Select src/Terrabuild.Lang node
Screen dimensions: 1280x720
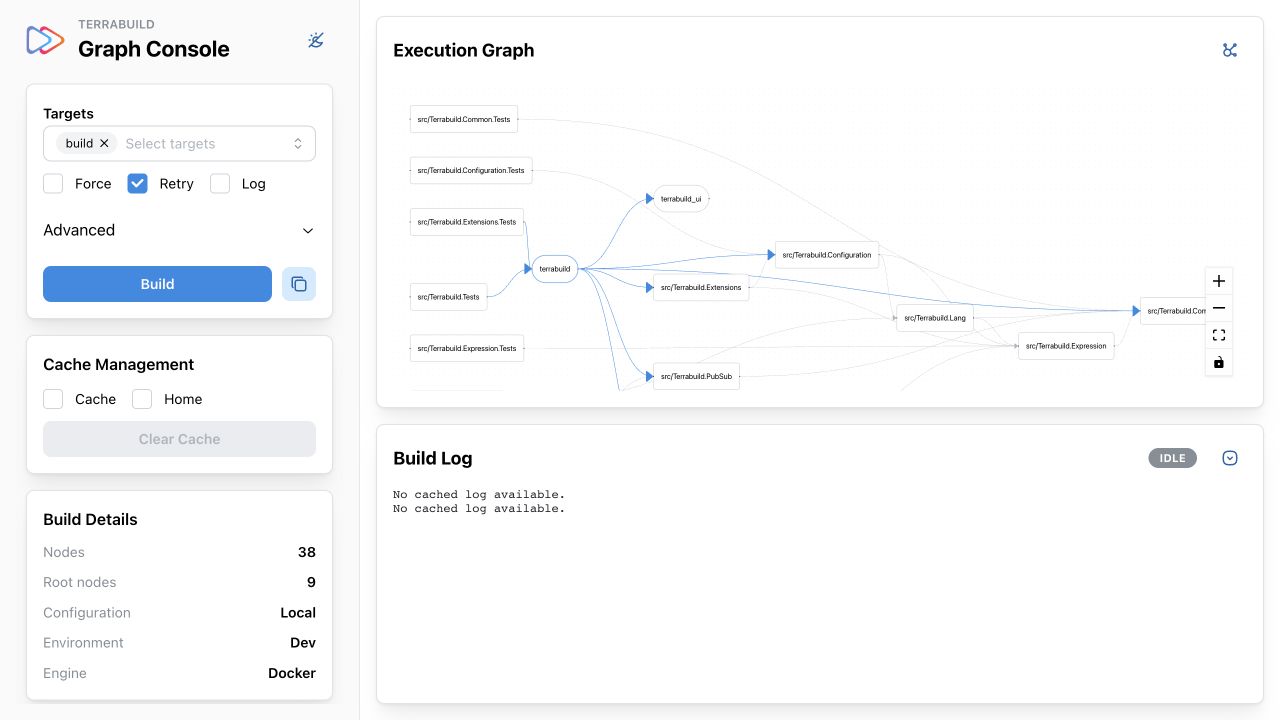pyautogui.click(x=934, y=318)
